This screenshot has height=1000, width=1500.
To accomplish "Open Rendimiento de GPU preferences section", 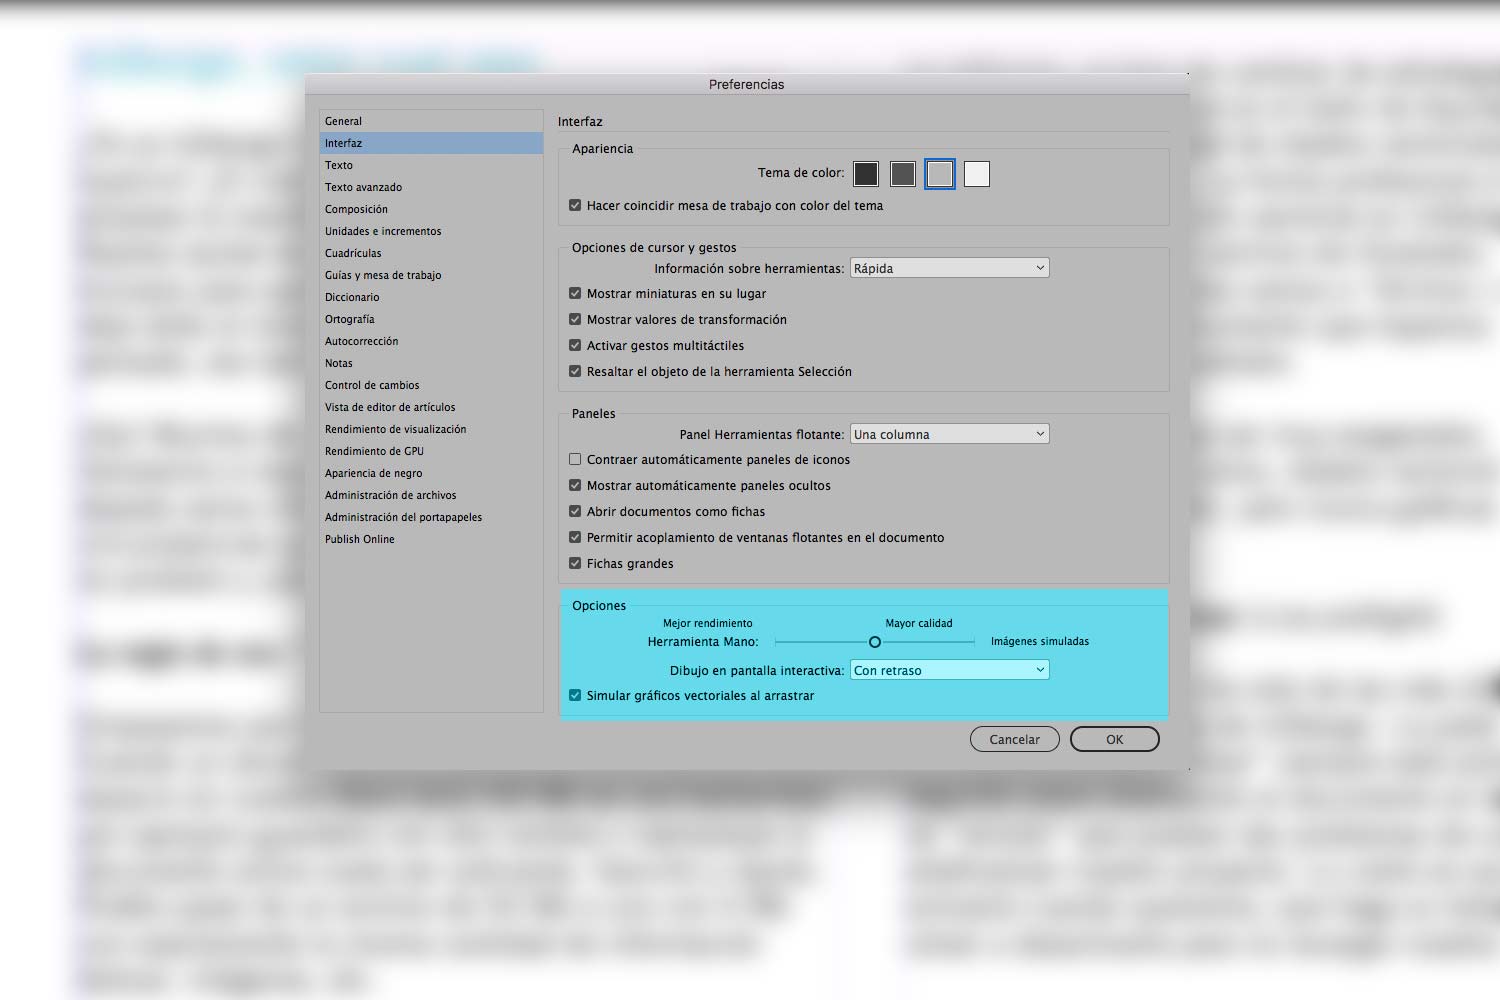I will (374, 451).
